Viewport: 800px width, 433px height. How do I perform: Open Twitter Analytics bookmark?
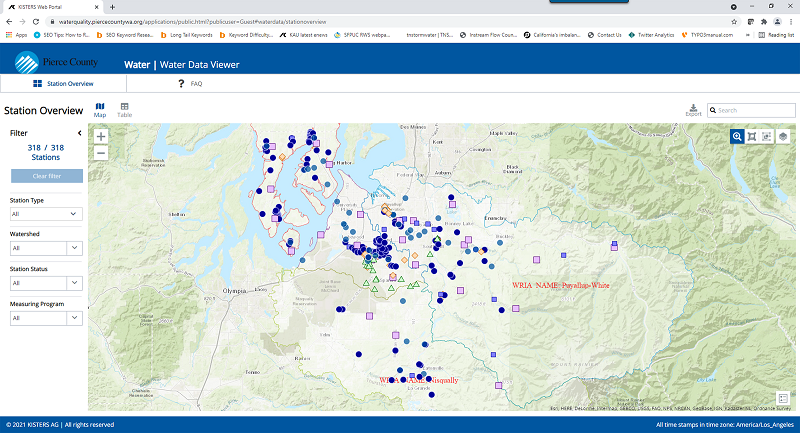pyautogui.click(x=652, y=35)
